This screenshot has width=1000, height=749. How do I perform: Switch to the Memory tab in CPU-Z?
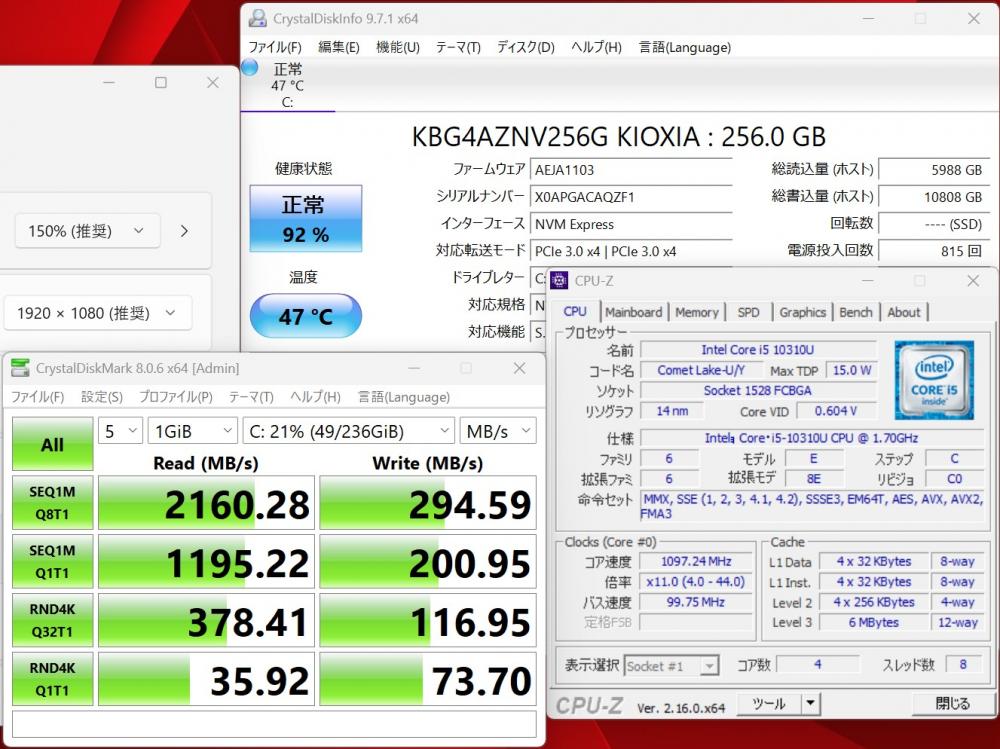[696, 312]
